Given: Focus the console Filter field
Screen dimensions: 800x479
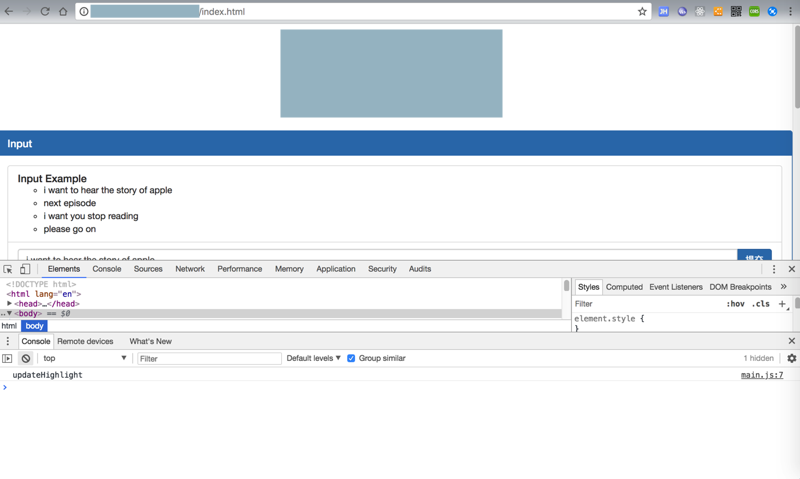Looking at the screenshot, I should [209, 359].
